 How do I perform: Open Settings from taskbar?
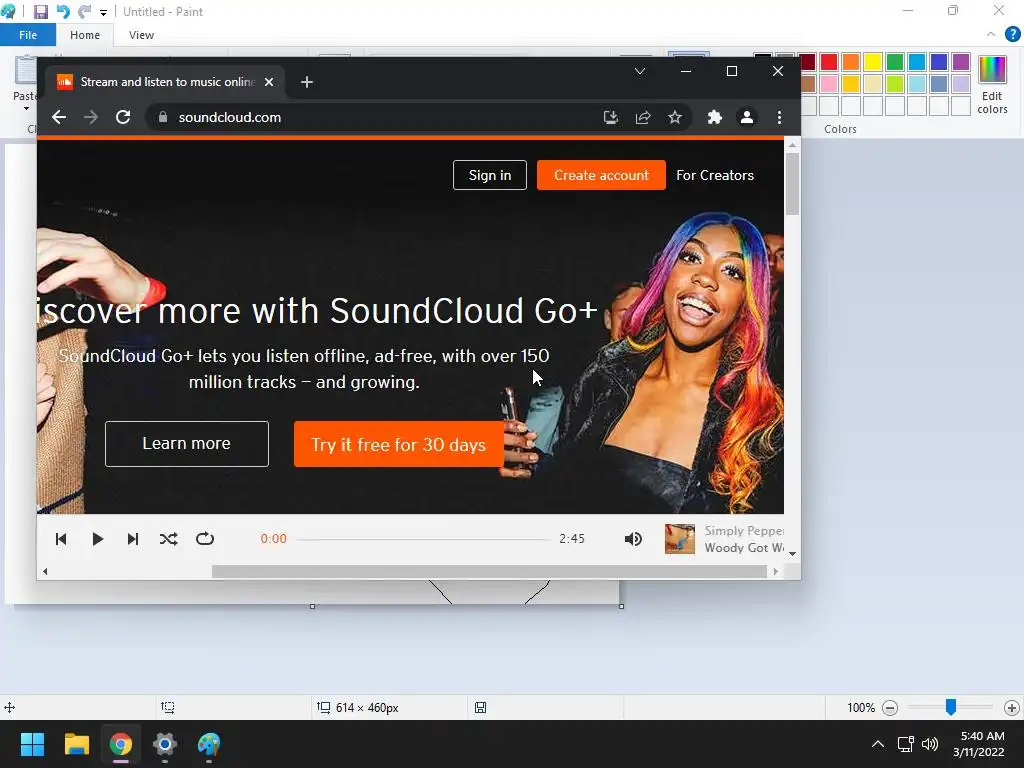(x=165, y=744)
